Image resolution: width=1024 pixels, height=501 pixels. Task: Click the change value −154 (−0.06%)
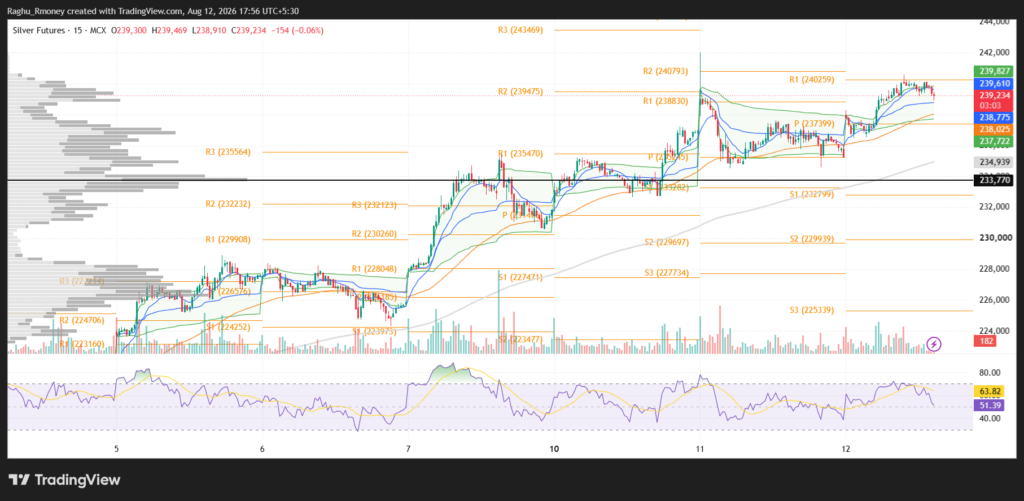(296, 31)
